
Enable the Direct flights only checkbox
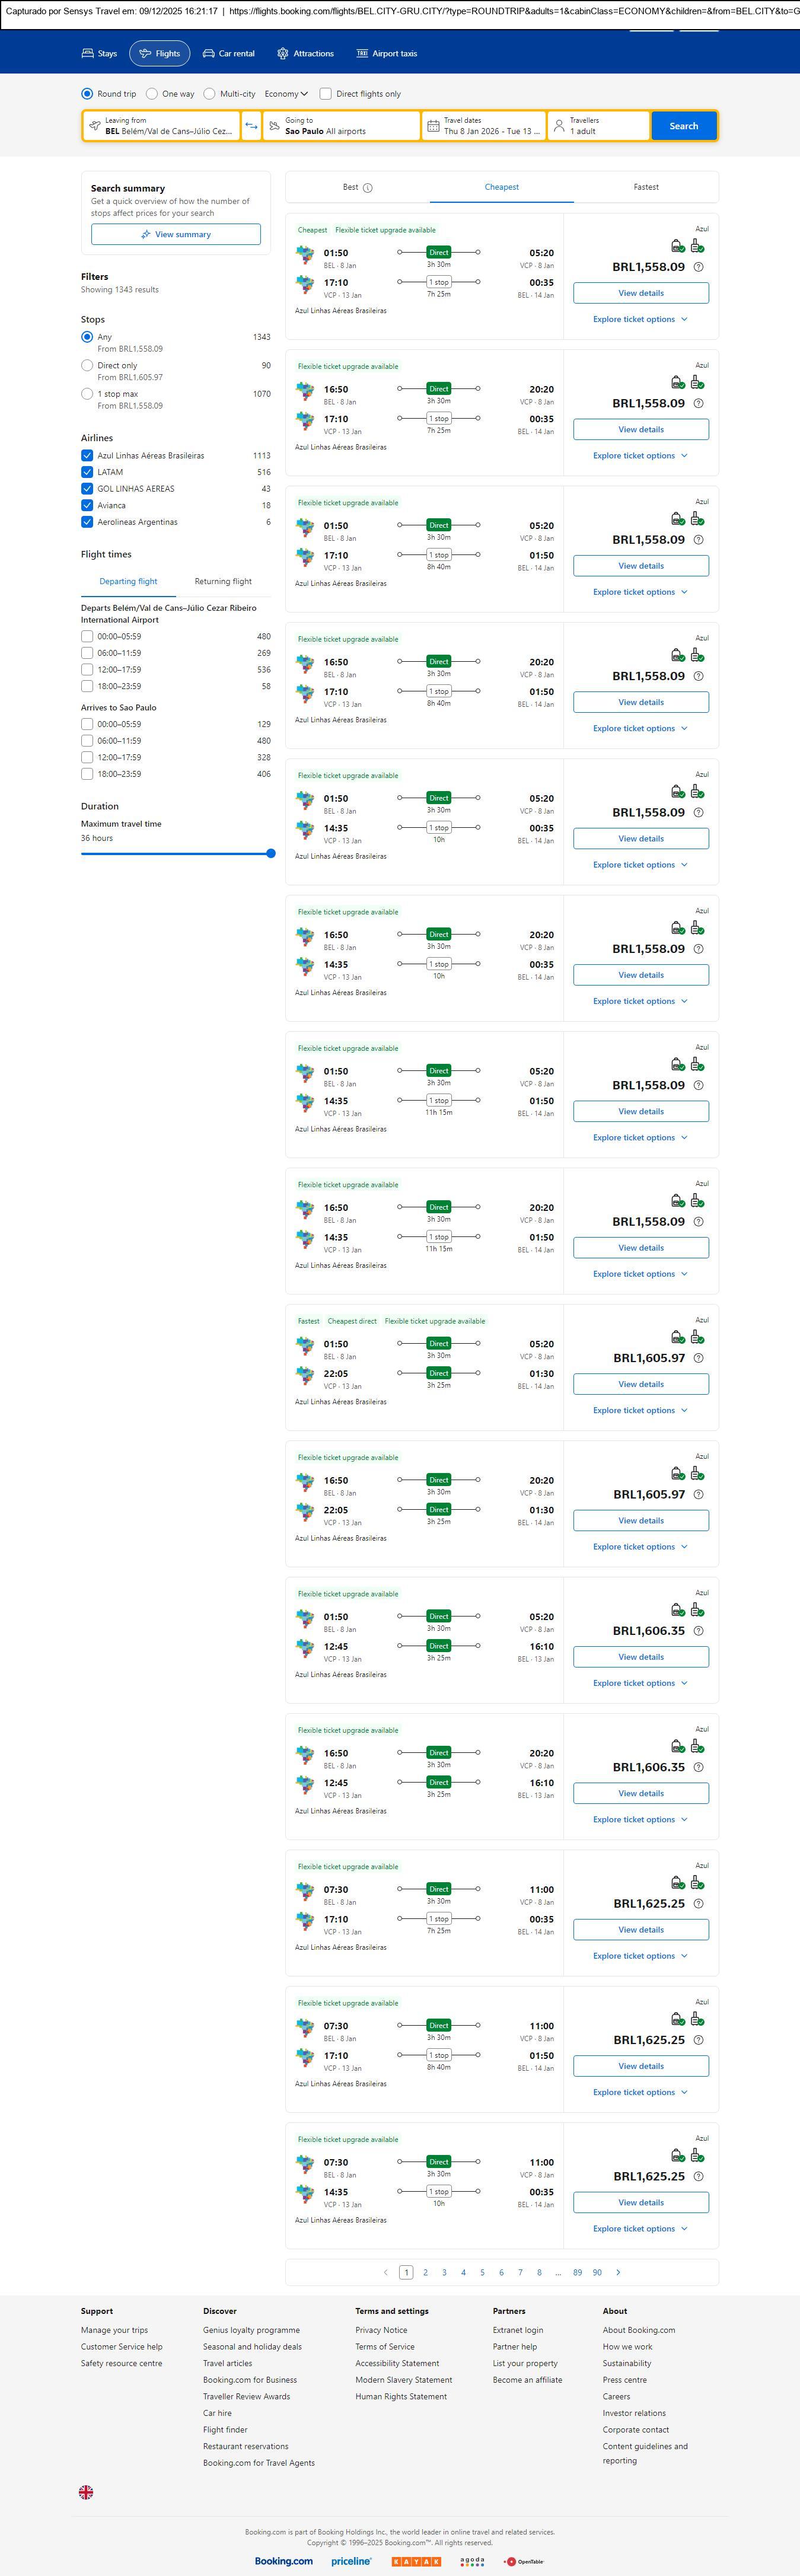(x=325, y=94)
